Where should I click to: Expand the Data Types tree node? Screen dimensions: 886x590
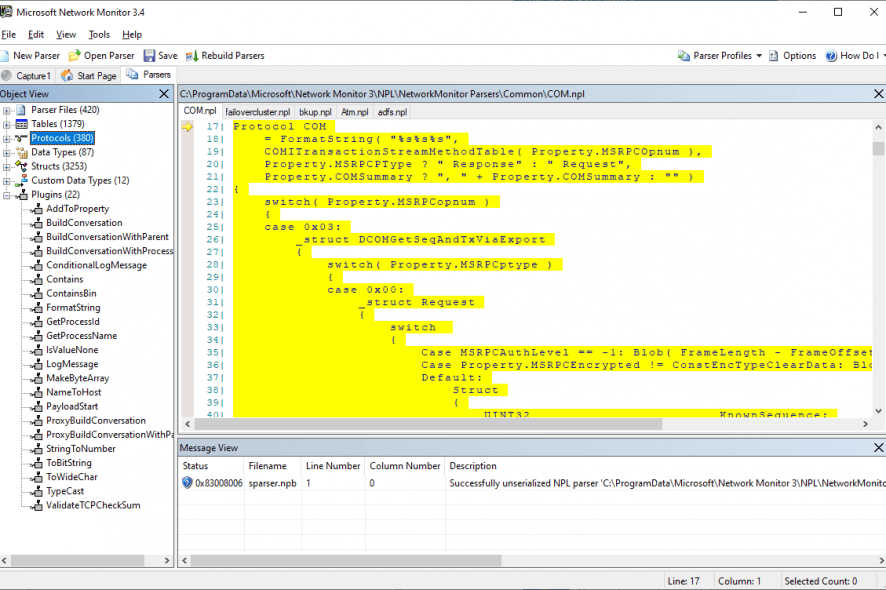pos(6,153)
